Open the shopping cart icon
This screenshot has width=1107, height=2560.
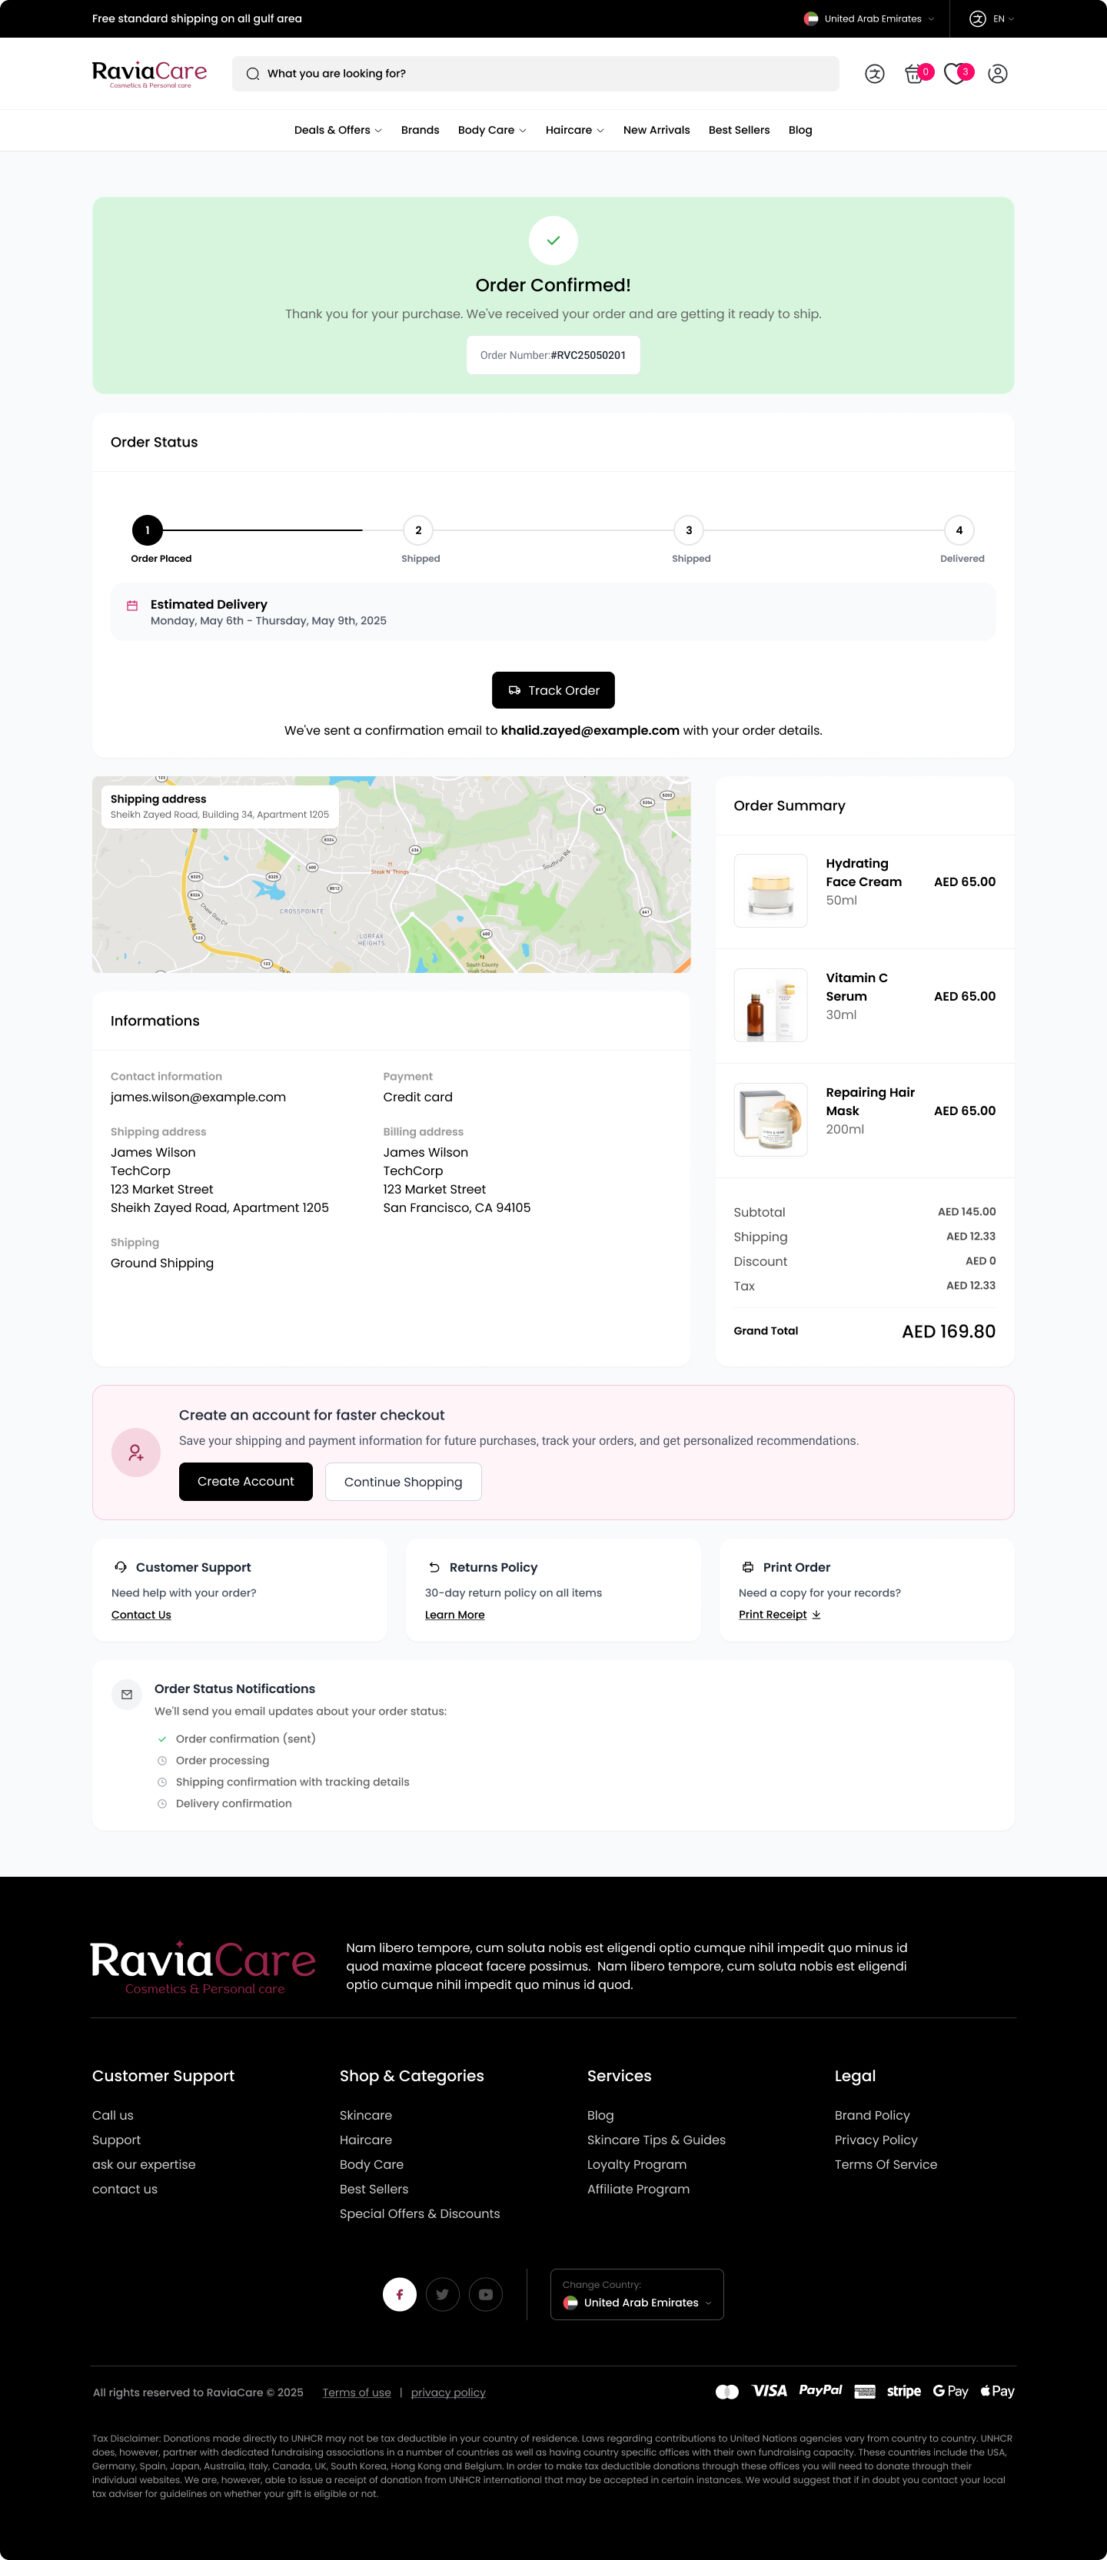point(914,74)
